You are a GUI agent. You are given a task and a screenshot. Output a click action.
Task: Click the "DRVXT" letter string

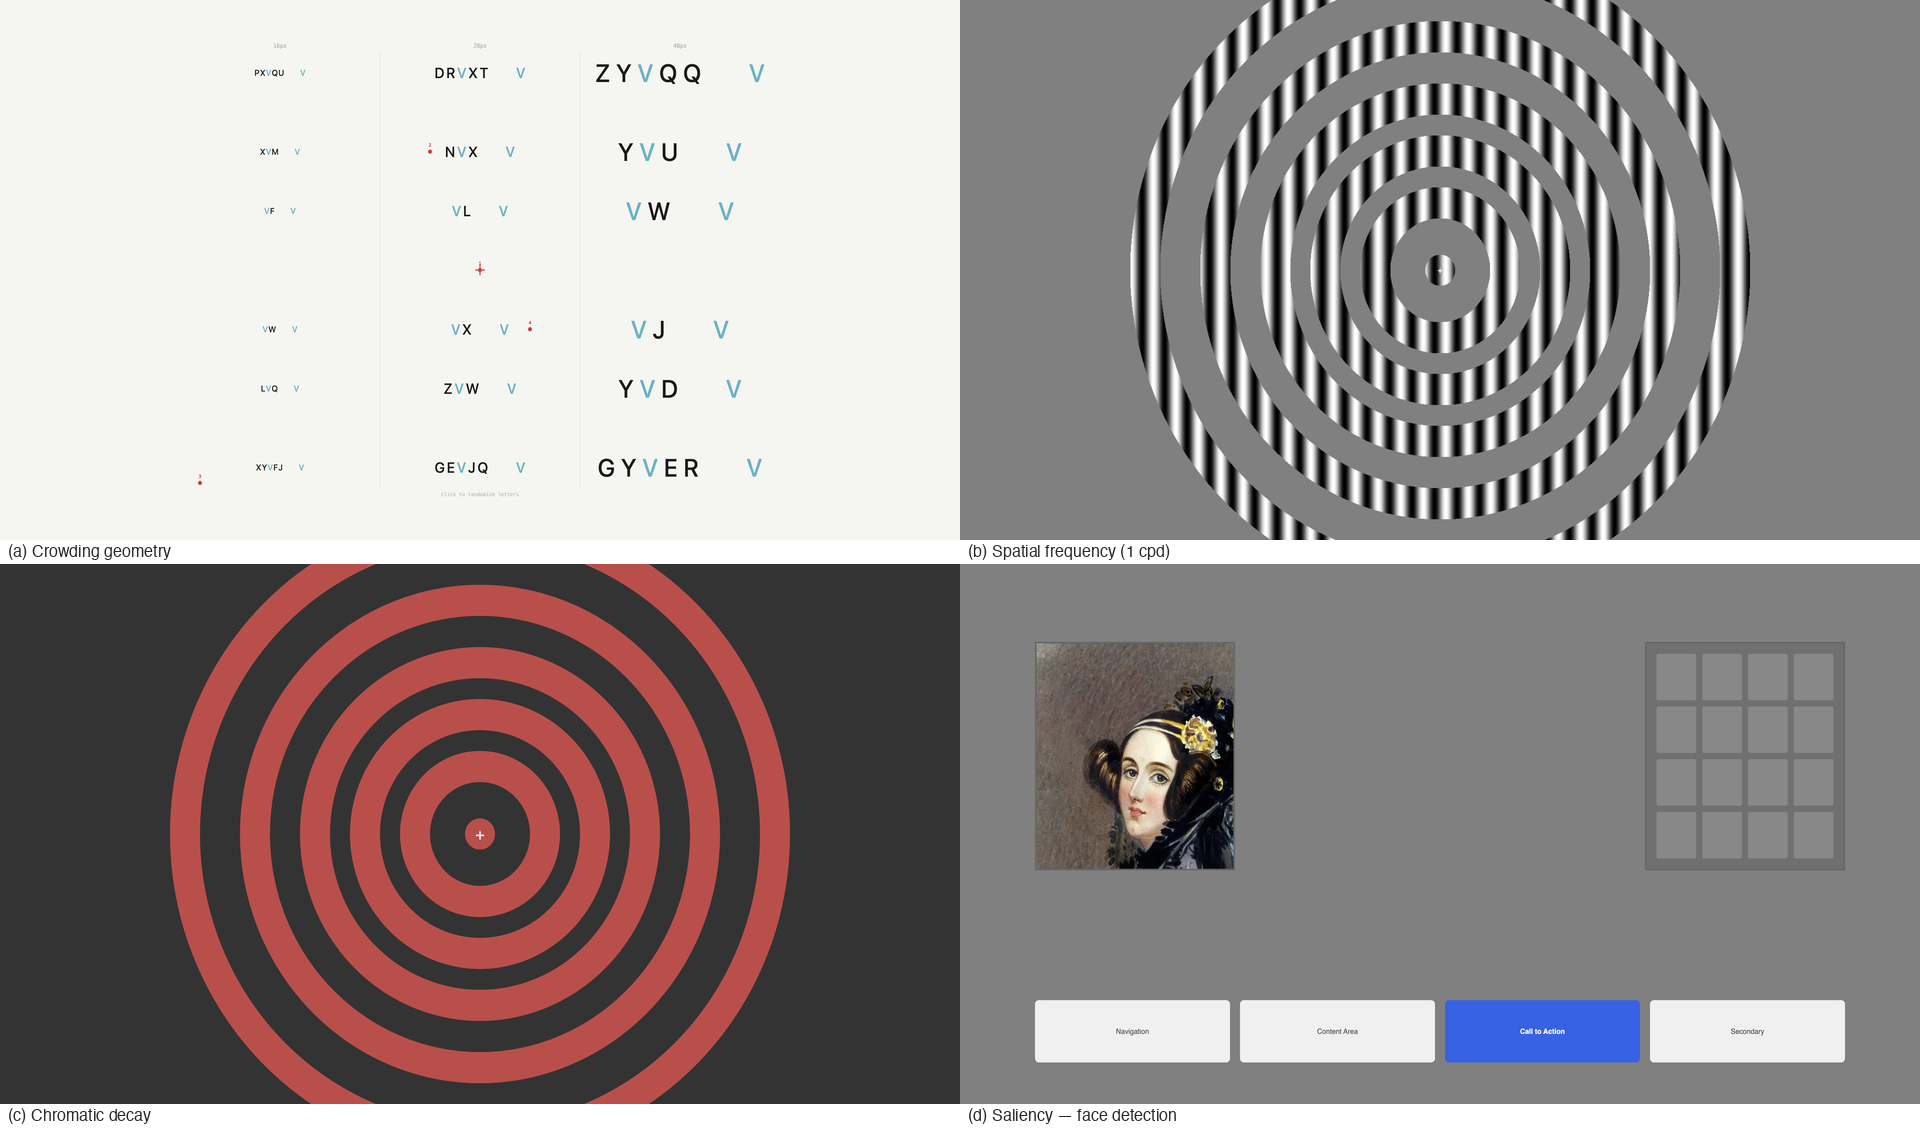point(462,72)
